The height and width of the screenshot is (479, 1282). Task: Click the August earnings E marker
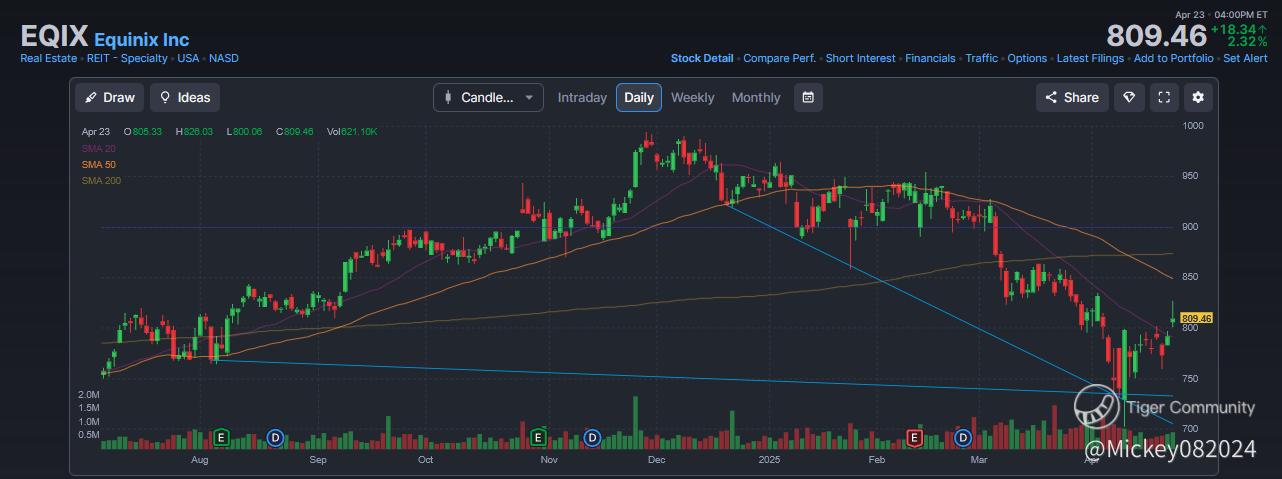point(222,437)
